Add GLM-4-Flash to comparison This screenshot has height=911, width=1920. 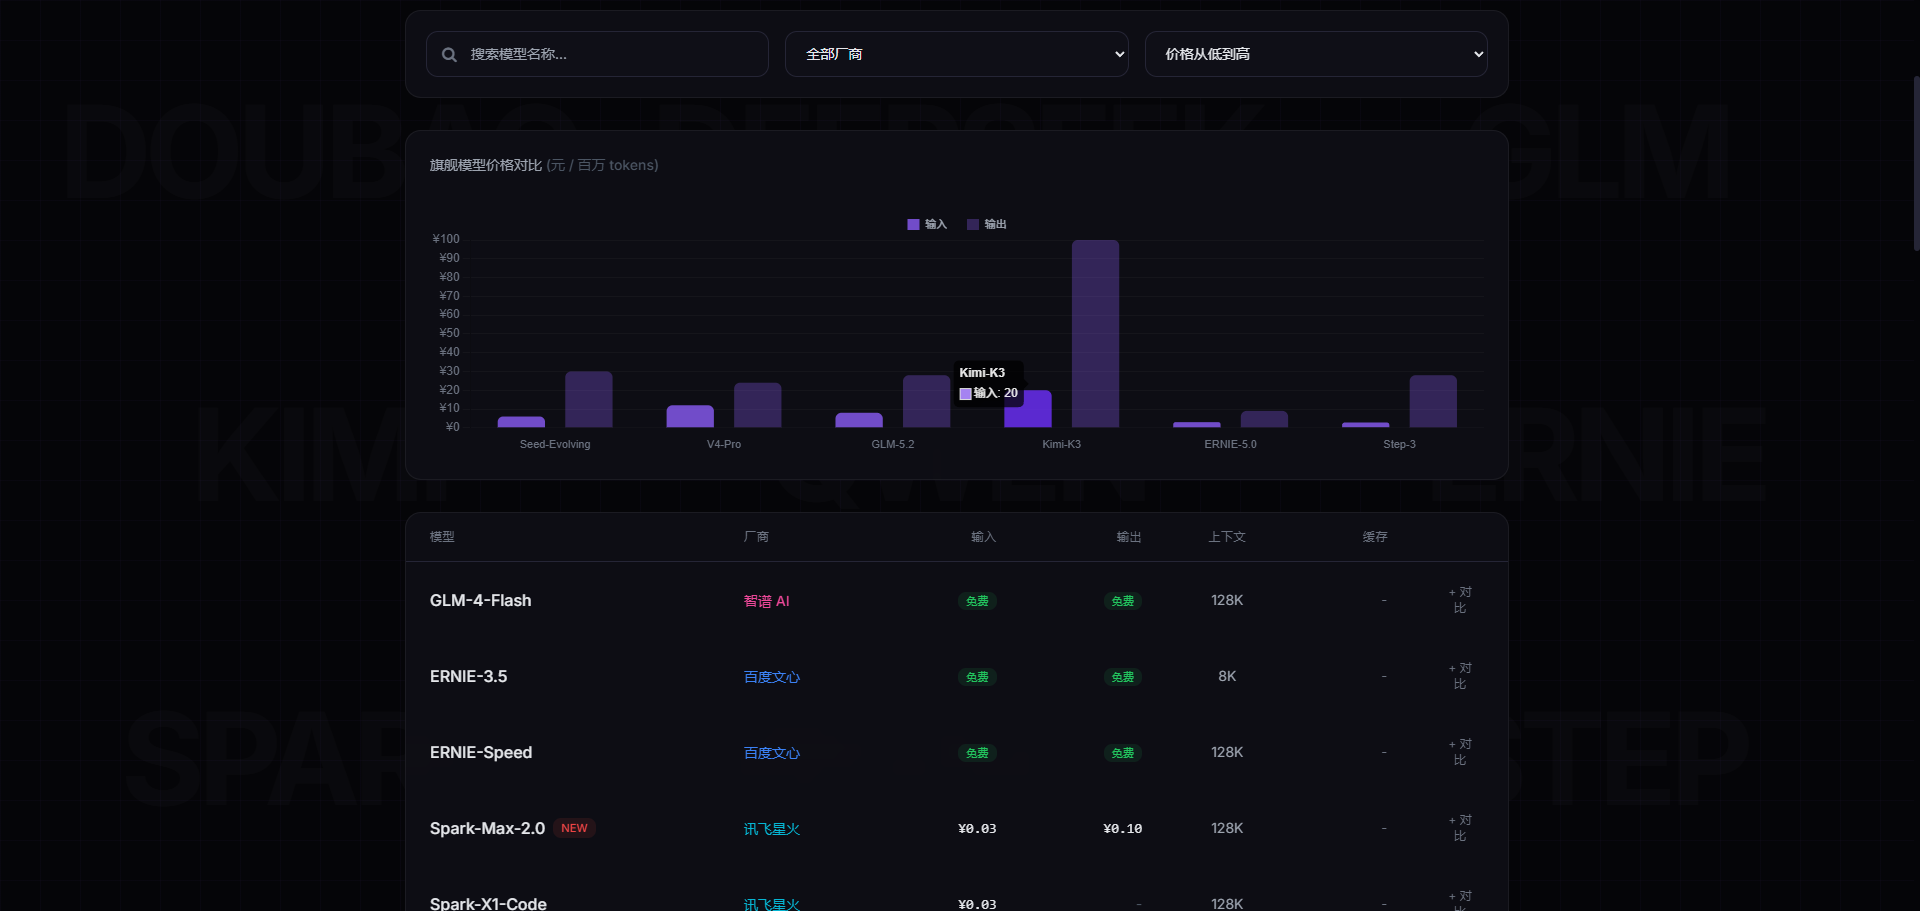point(1460,600)
